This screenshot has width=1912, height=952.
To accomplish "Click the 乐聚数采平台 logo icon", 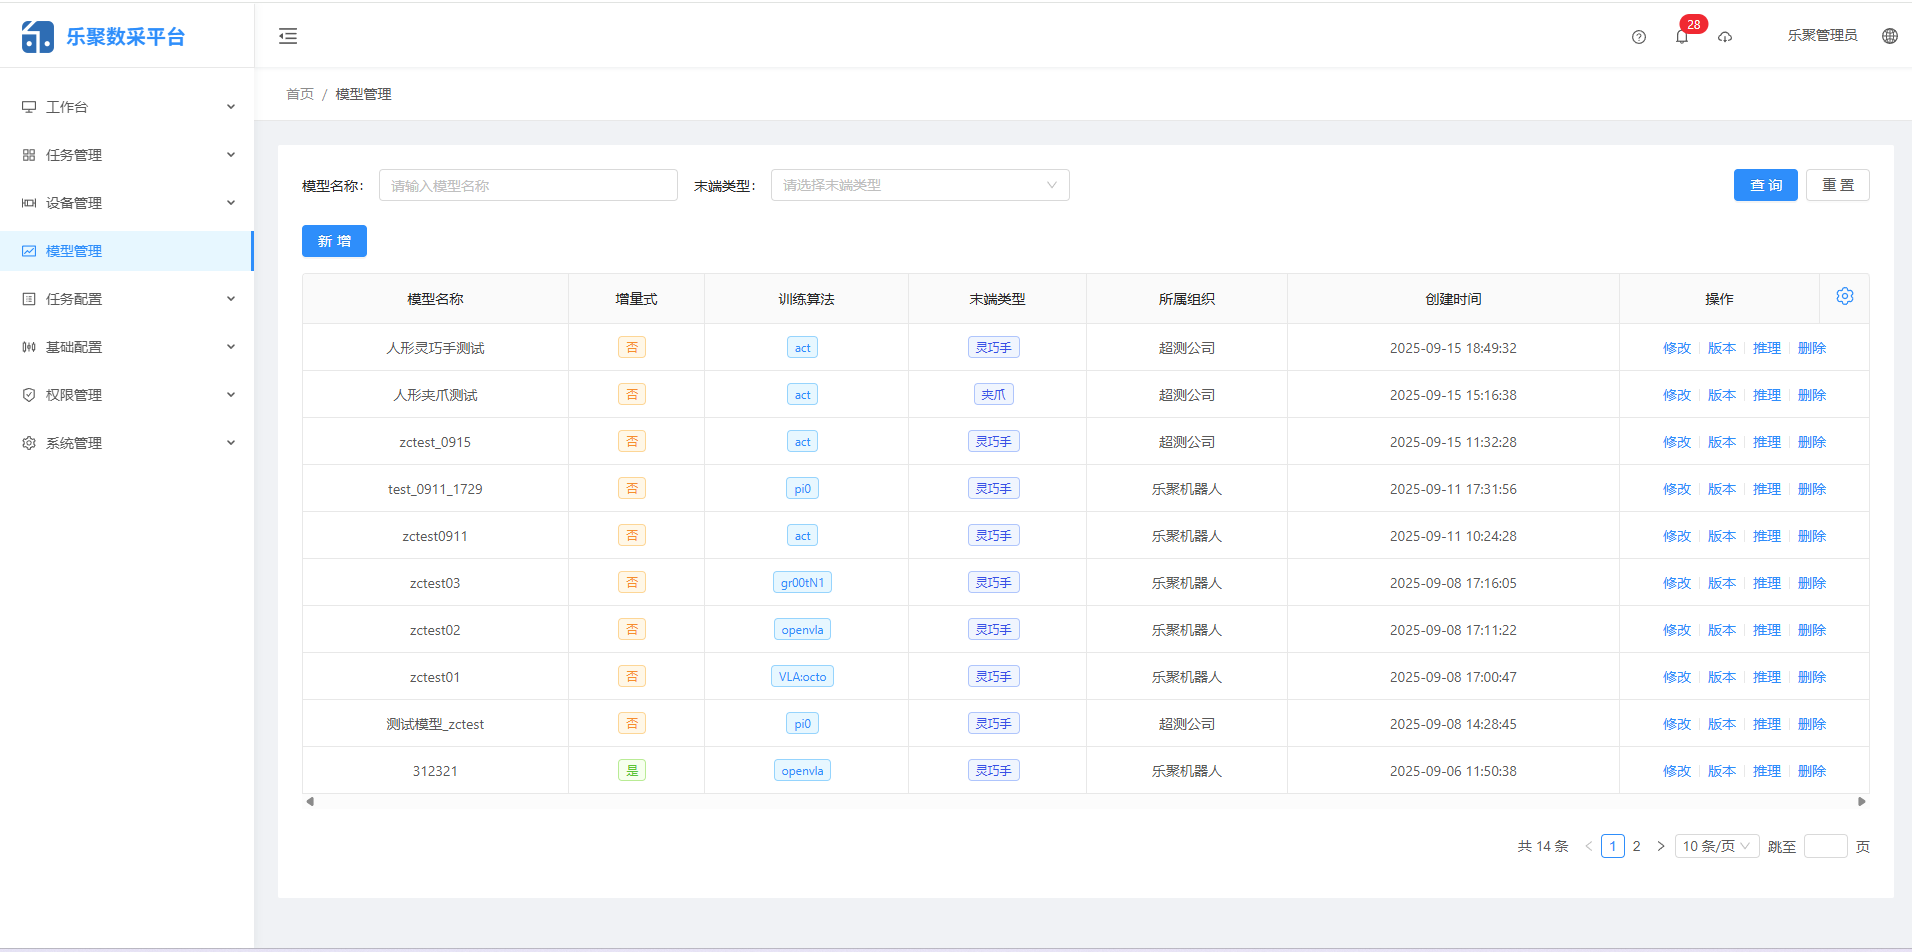I will tap(36, 34).
